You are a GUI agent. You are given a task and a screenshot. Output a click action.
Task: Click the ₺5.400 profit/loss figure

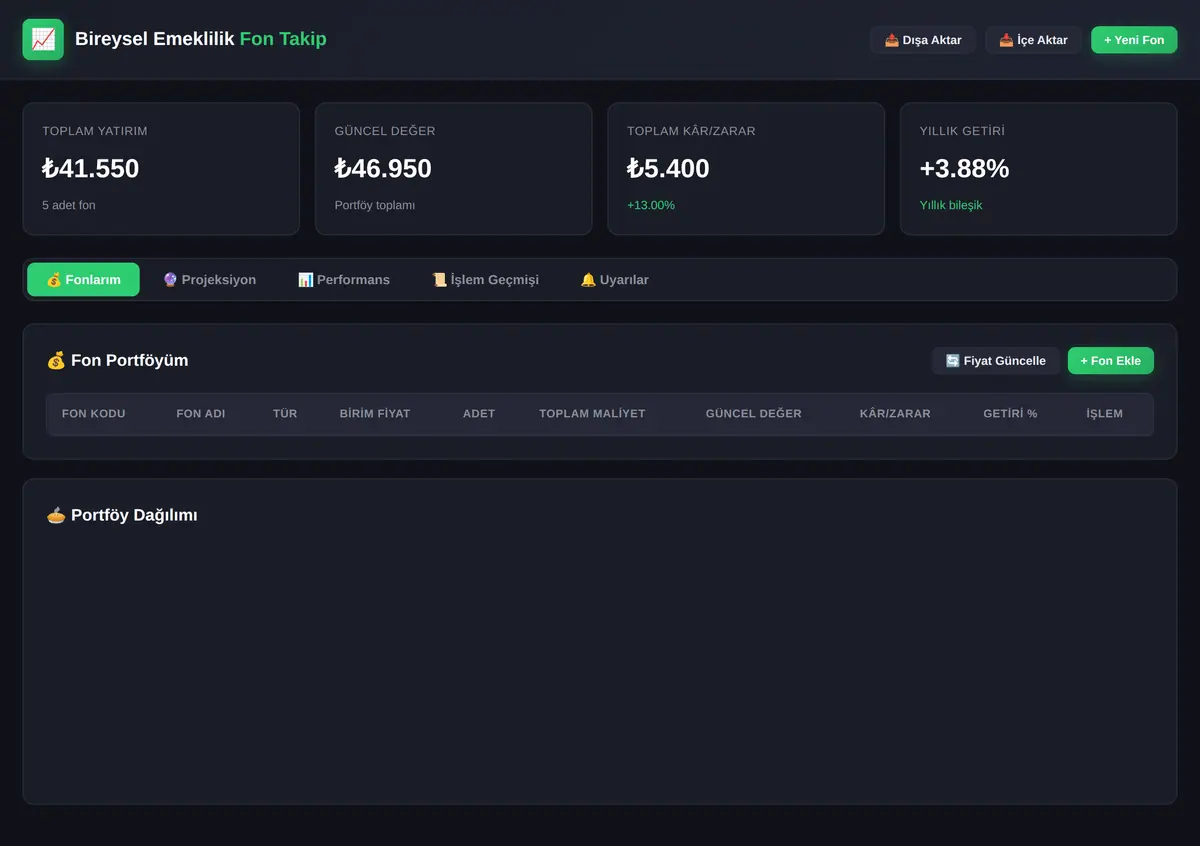pos(668,168)
